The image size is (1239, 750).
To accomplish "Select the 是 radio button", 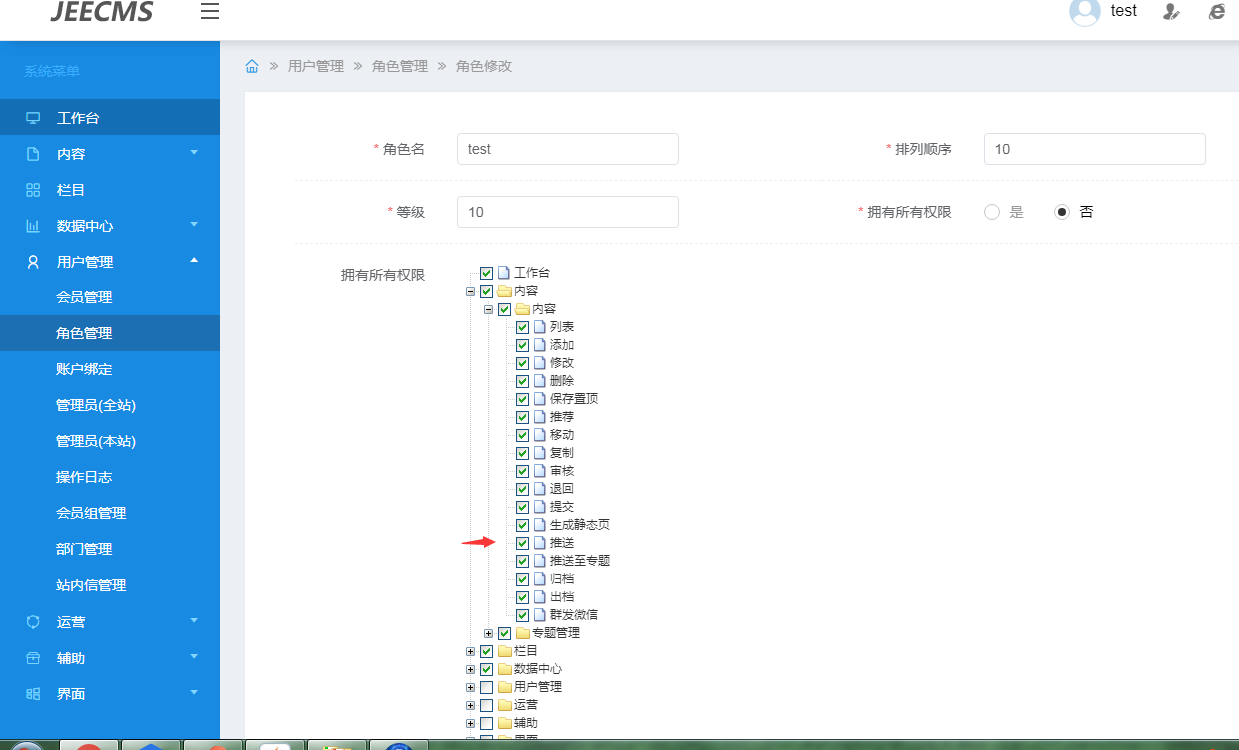I will (x=992, y=212).
